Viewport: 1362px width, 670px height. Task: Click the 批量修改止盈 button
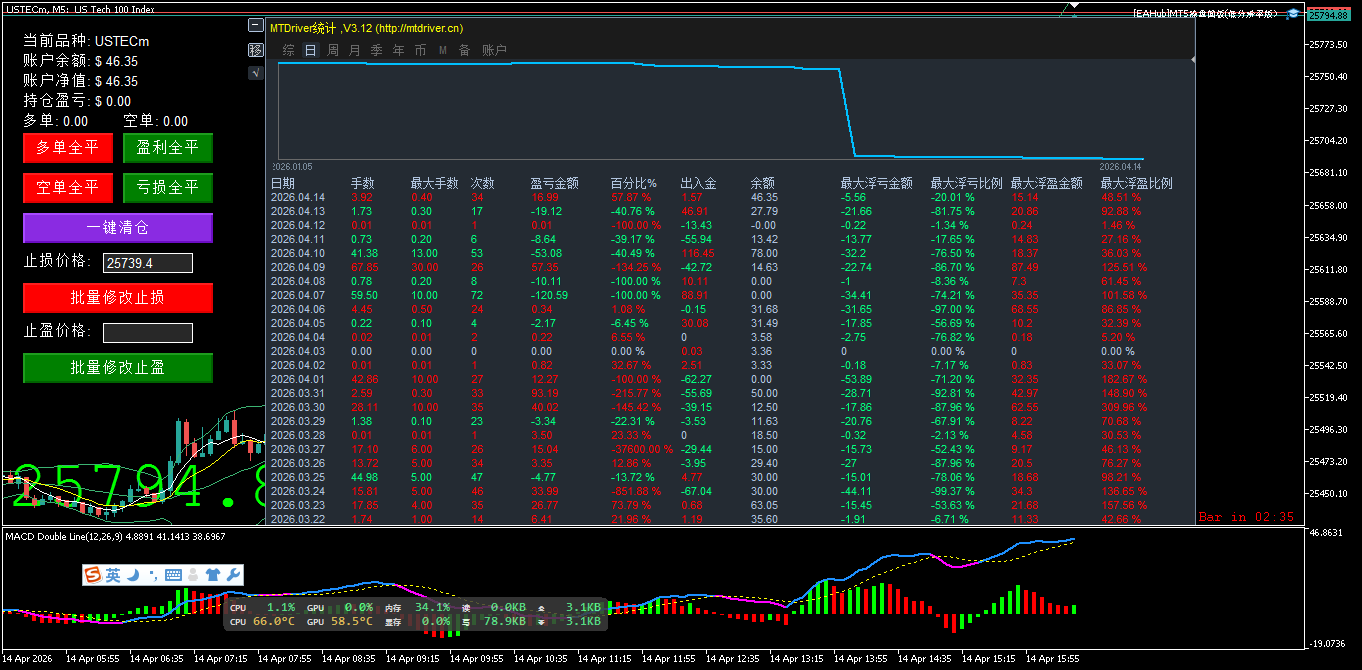point(118,368)
